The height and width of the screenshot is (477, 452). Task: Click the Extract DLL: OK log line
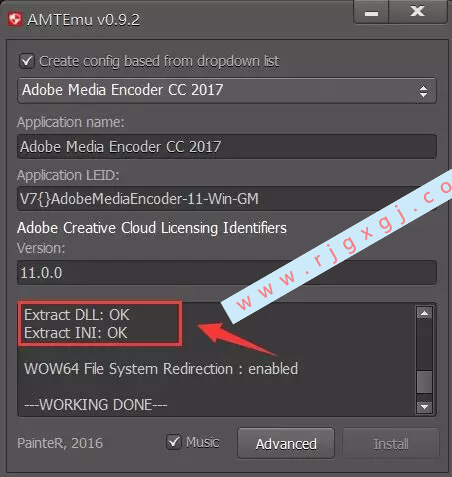(x=77, y=315)
